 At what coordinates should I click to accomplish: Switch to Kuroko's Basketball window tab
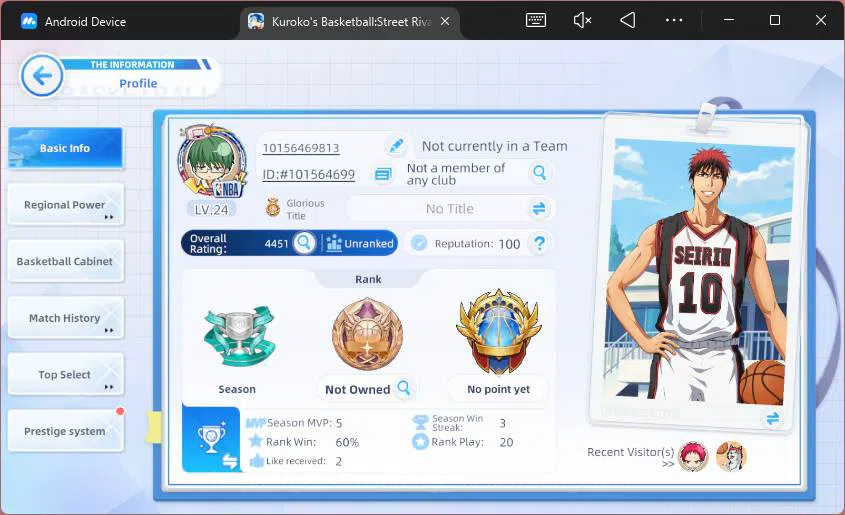349,22
